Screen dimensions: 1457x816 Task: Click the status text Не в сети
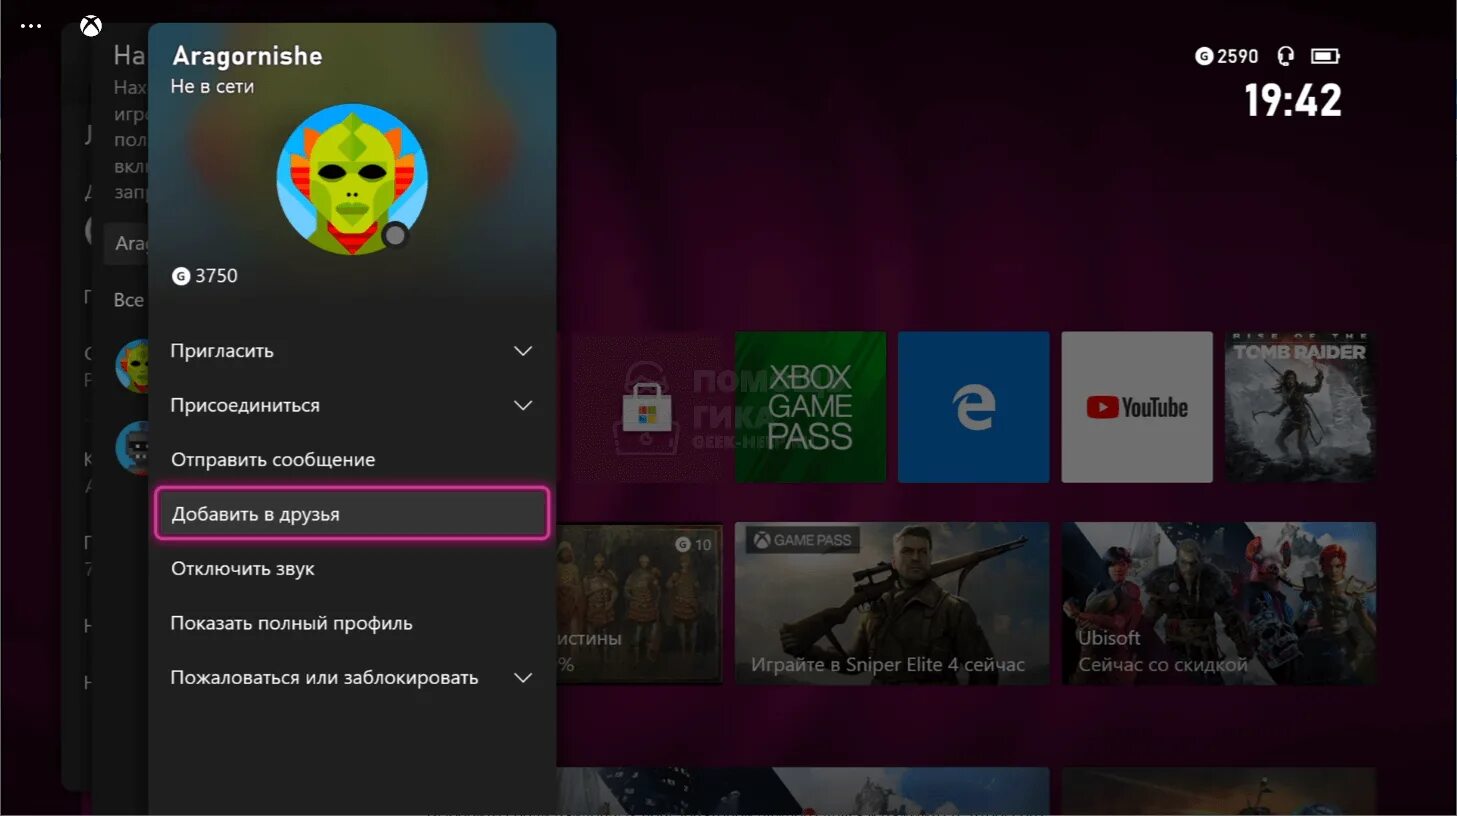[212, 87]
